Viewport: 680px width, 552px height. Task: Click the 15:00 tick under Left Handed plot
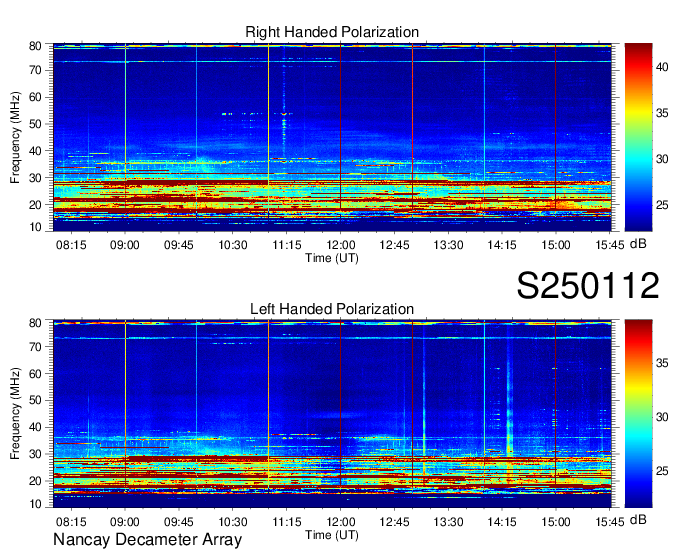[x=556, y=522]
